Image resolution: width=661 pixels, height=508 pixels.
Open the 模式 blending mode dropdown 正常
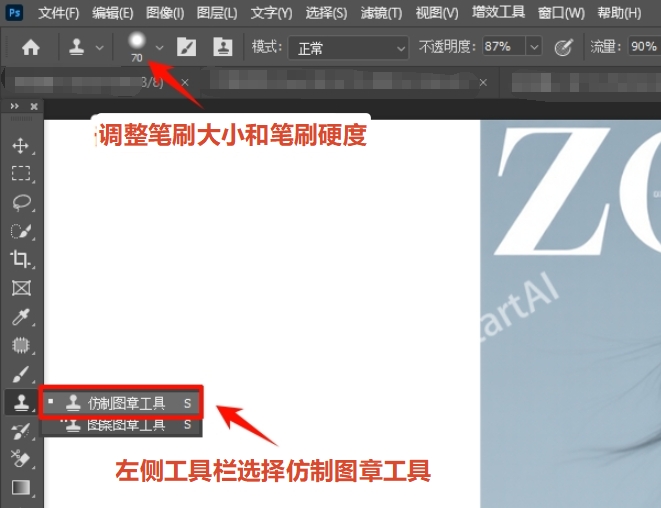coord(348,48)
